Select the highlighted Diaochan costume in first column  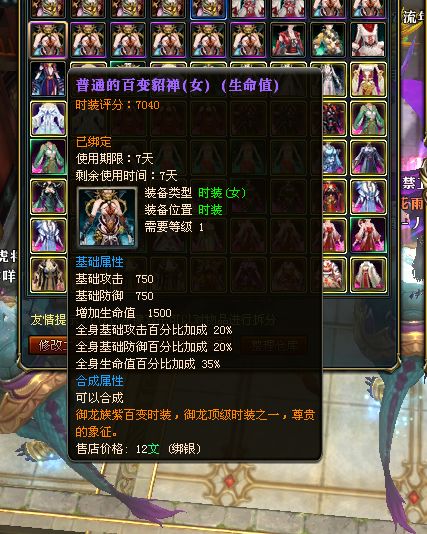(x=48, y=40)
